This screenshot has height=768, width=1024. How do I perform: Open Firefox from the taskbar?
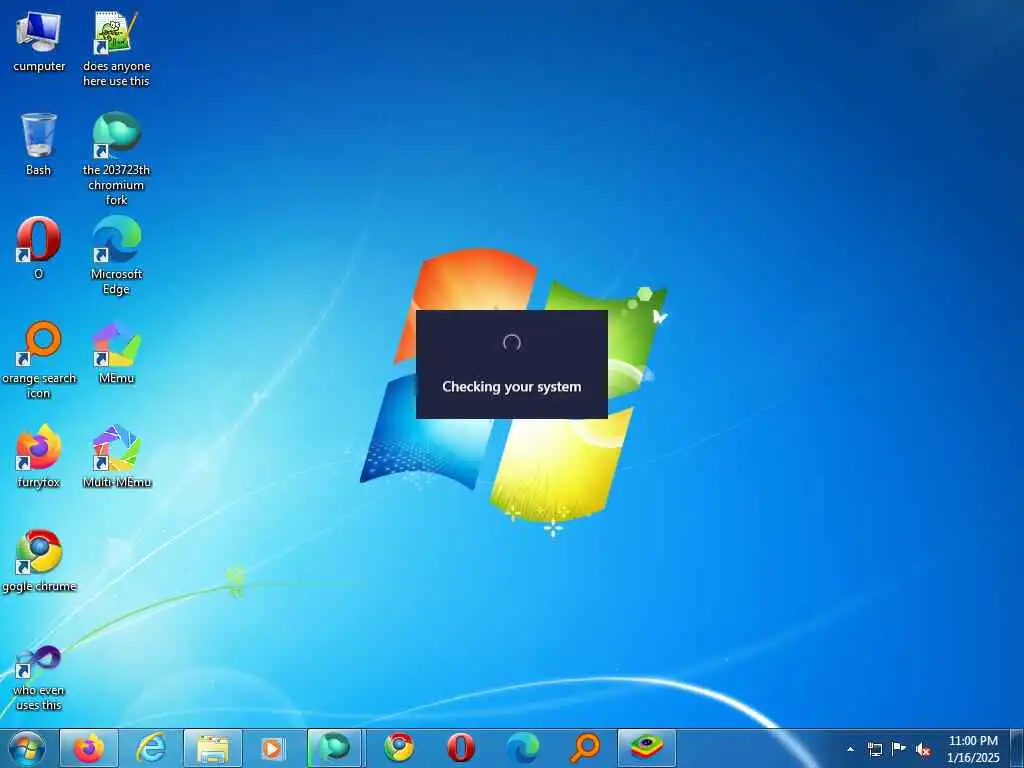click(89, 748)
